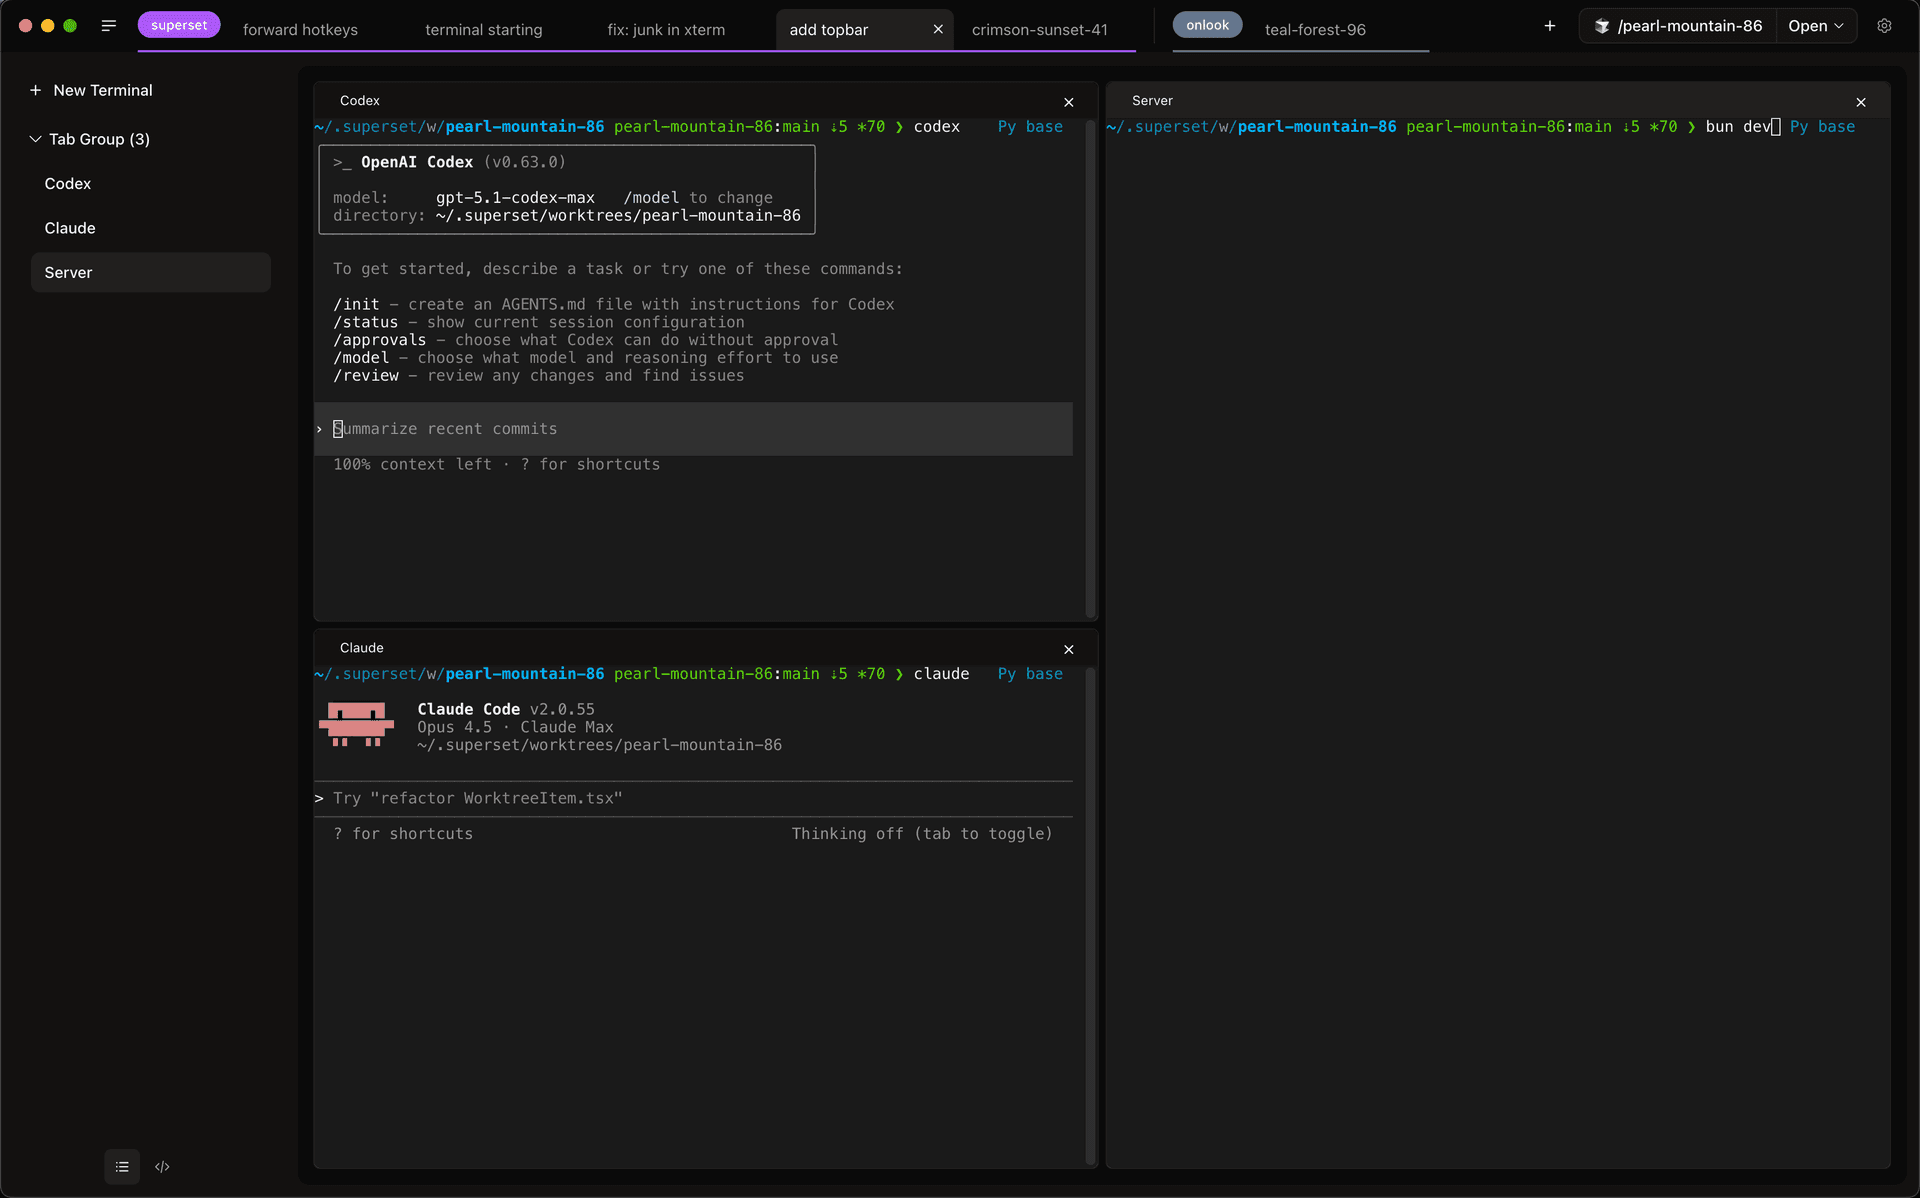
Task: Close the Claude terminal pane
Action: tap(1069, 649)
